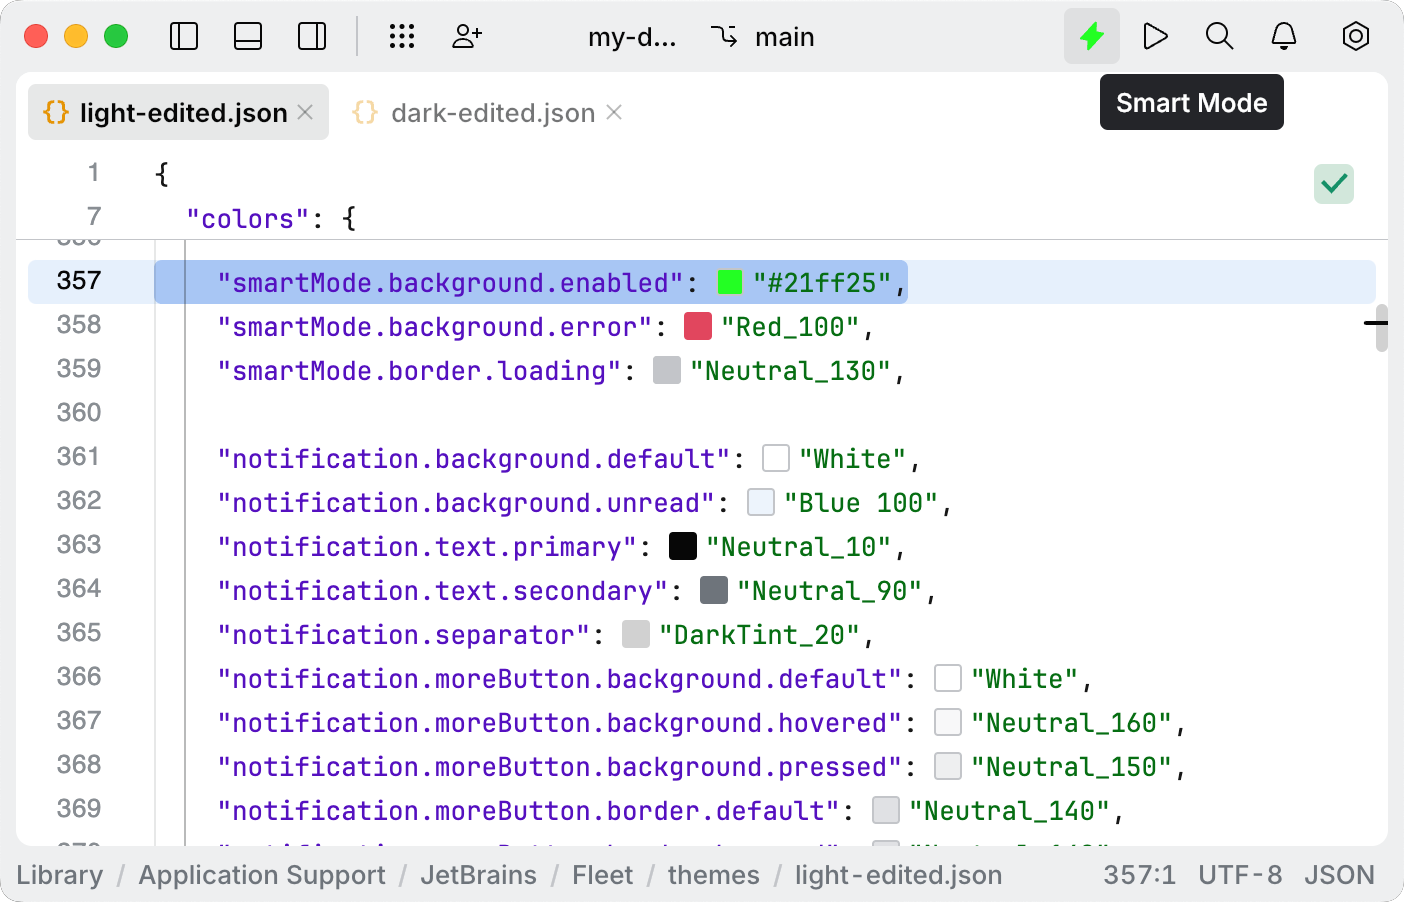Click the add collaborator icon
The width and height of the screenshot is (1404, 902).
467,37
